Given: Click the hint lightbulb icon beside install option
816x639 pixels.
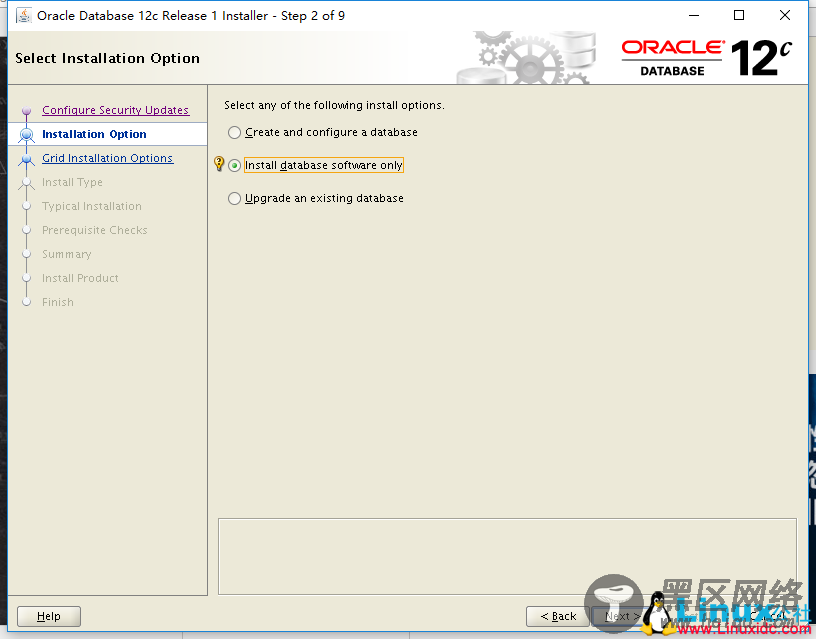Looking at the screenshot, I should (x=219, y=164).
